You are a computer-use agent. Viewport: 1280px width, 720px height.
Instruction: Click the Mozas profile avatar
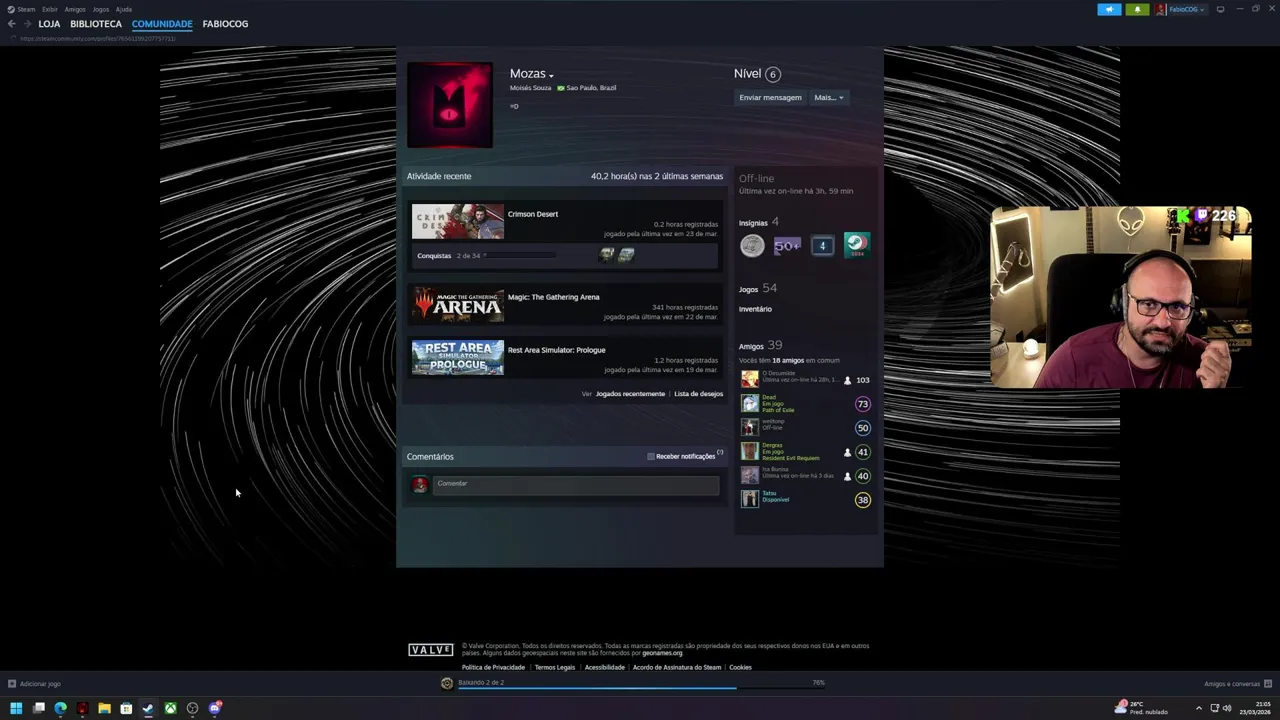point(450,105)
